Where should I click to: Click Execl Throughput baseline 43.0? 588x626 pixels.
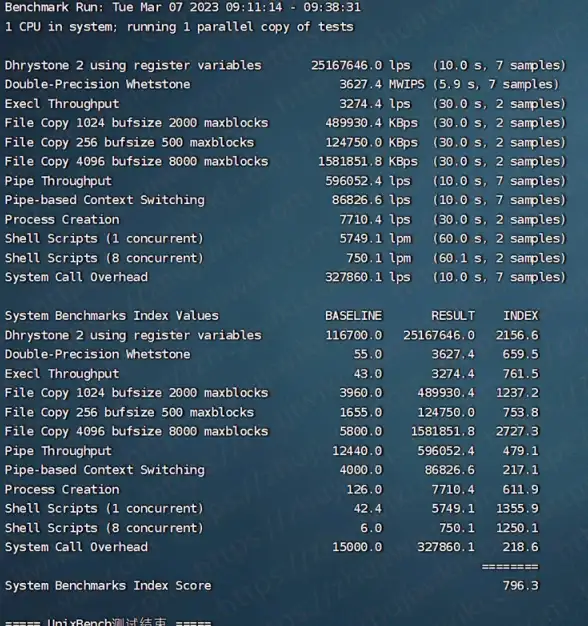click(x=368, y=374)
